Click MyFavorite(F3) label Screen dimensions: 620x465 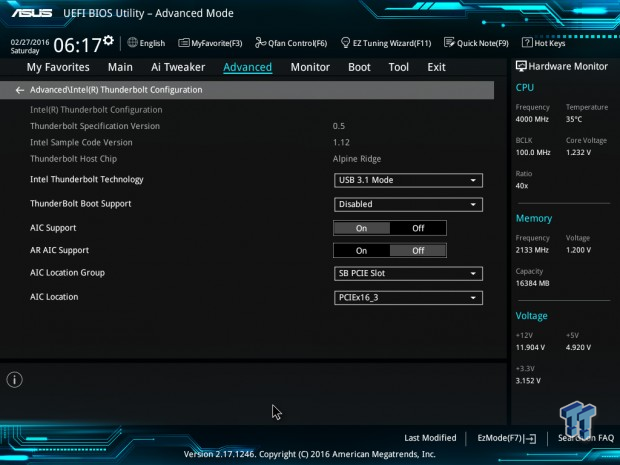pyautogui.click(x=217, y=43)
